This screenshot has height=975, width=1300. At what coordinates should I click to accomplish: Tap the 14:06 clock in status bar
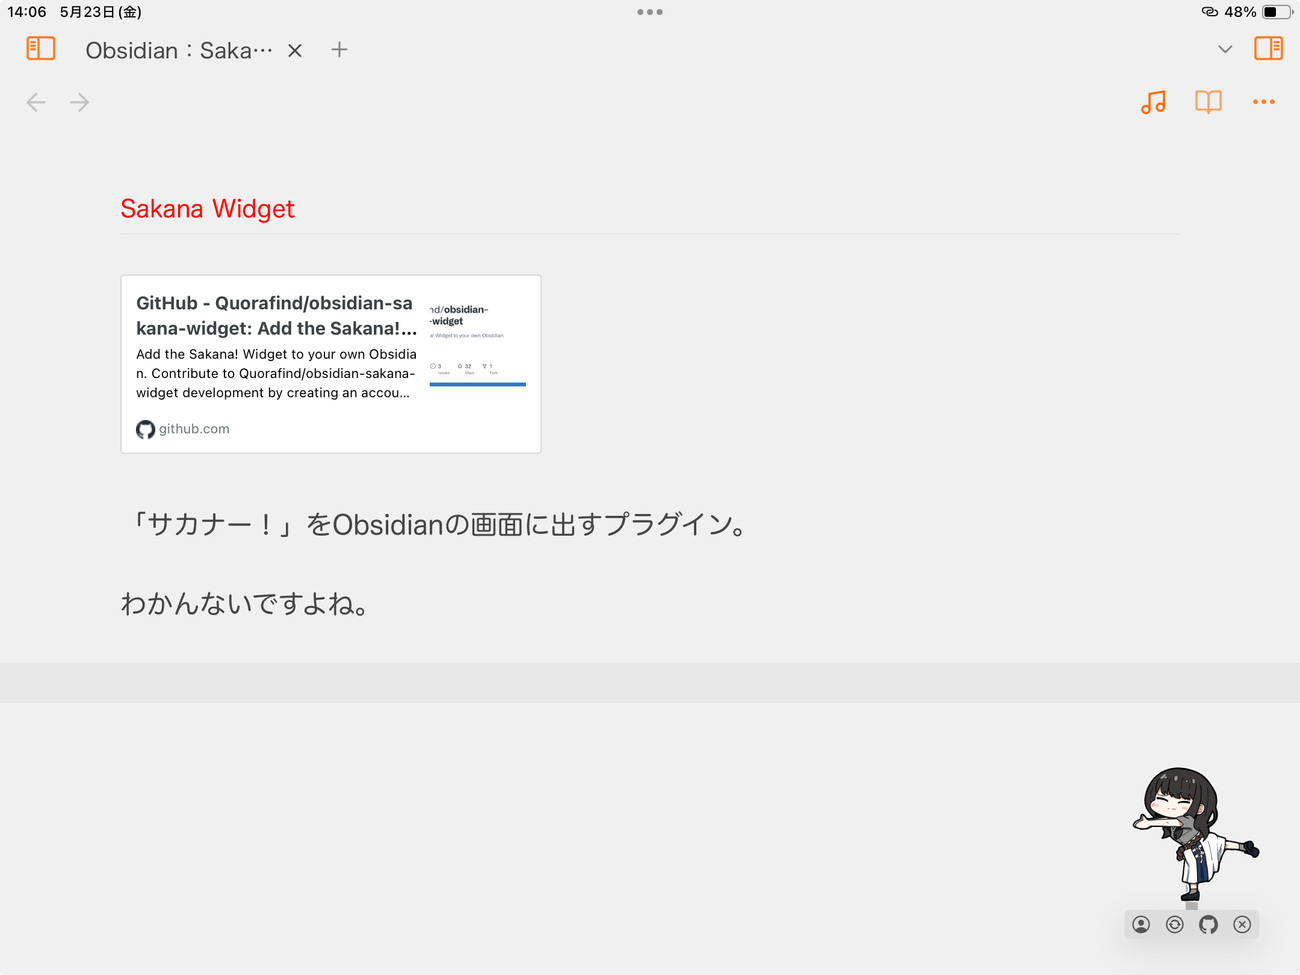point(27,12)
